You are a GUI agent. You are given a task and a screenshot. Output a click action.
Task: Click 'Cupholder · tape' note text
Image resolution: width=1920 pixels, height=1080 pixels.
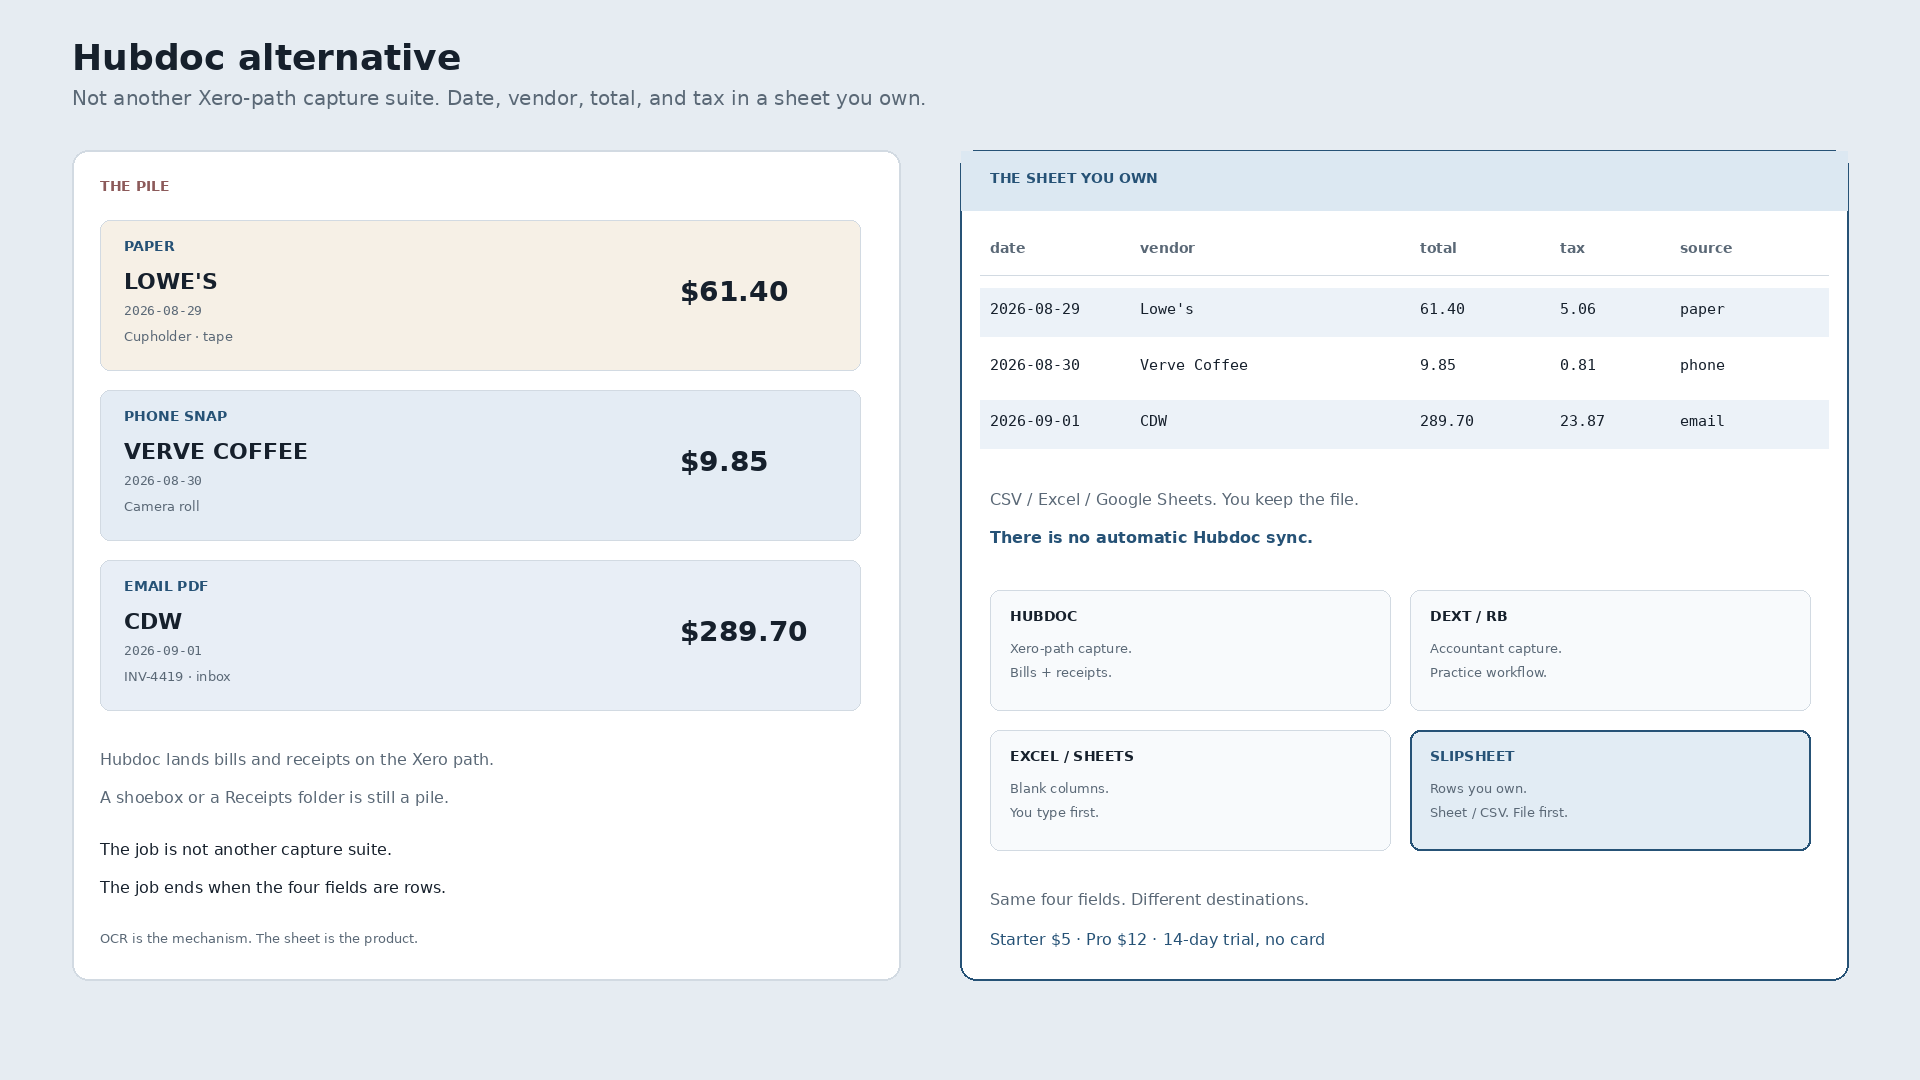pyautogui.click(x=178, y=336)
